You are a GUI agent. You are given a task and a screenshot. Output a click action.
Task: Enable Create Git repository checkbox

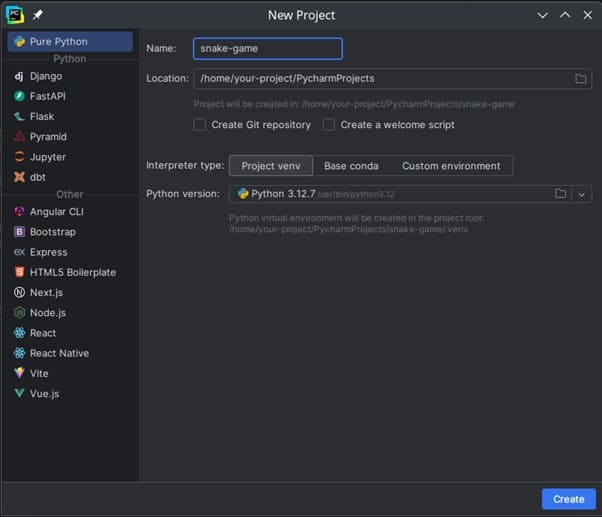coord(200,125)
